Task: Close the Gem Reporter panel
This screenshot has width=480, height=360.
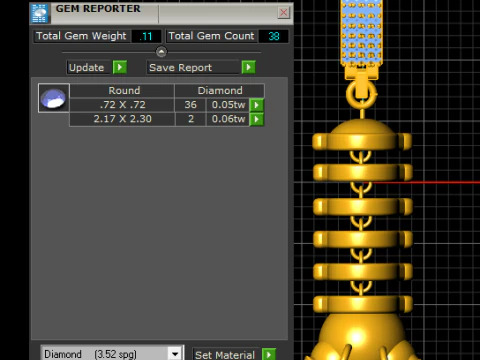Action: (284, 13)
